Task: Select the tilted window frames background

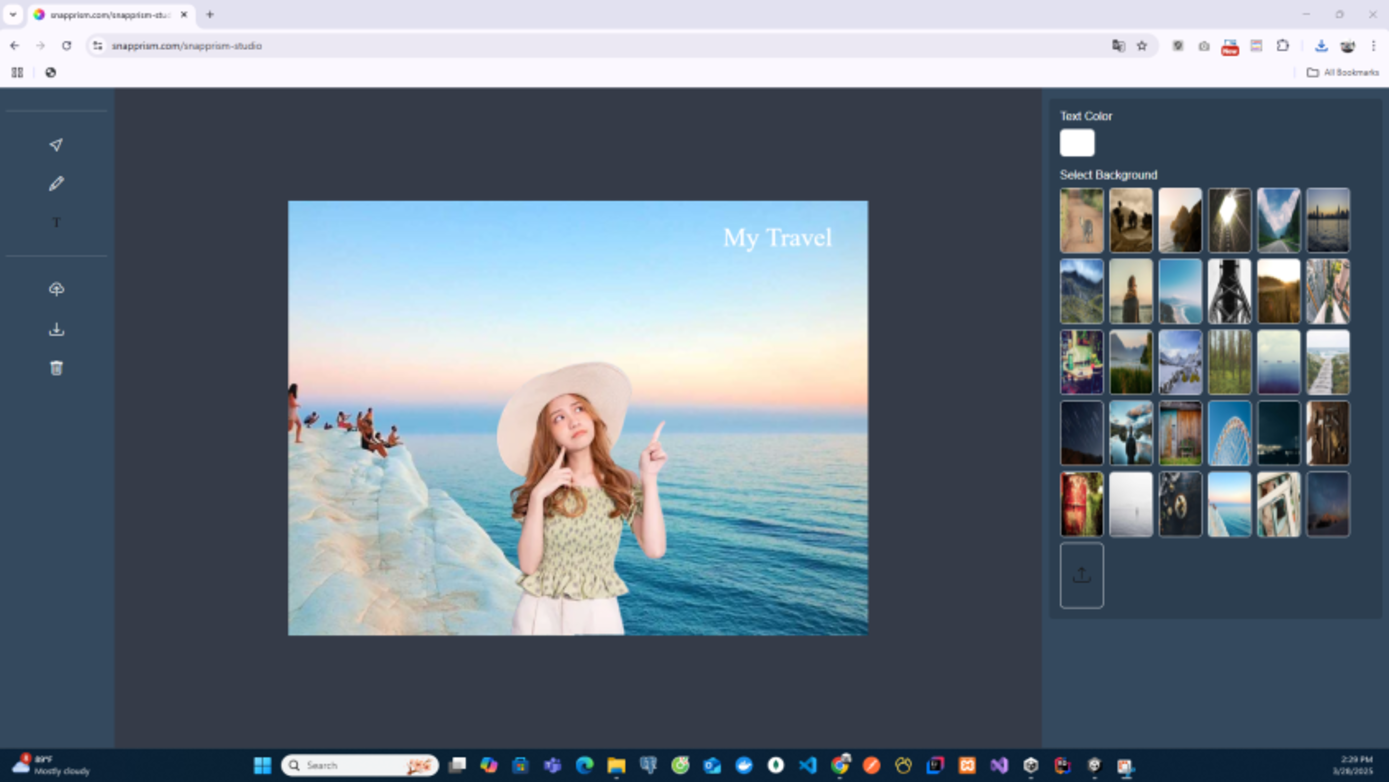Action: pos(1279,504)
